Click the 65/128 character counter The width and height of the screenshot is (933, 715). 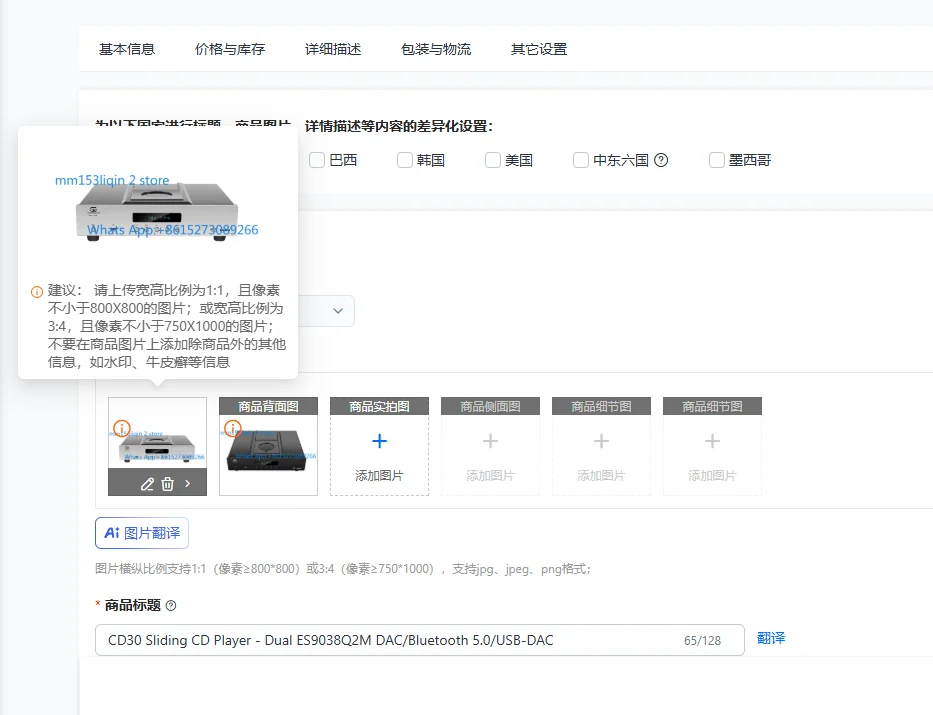click(x=702, y=641)
